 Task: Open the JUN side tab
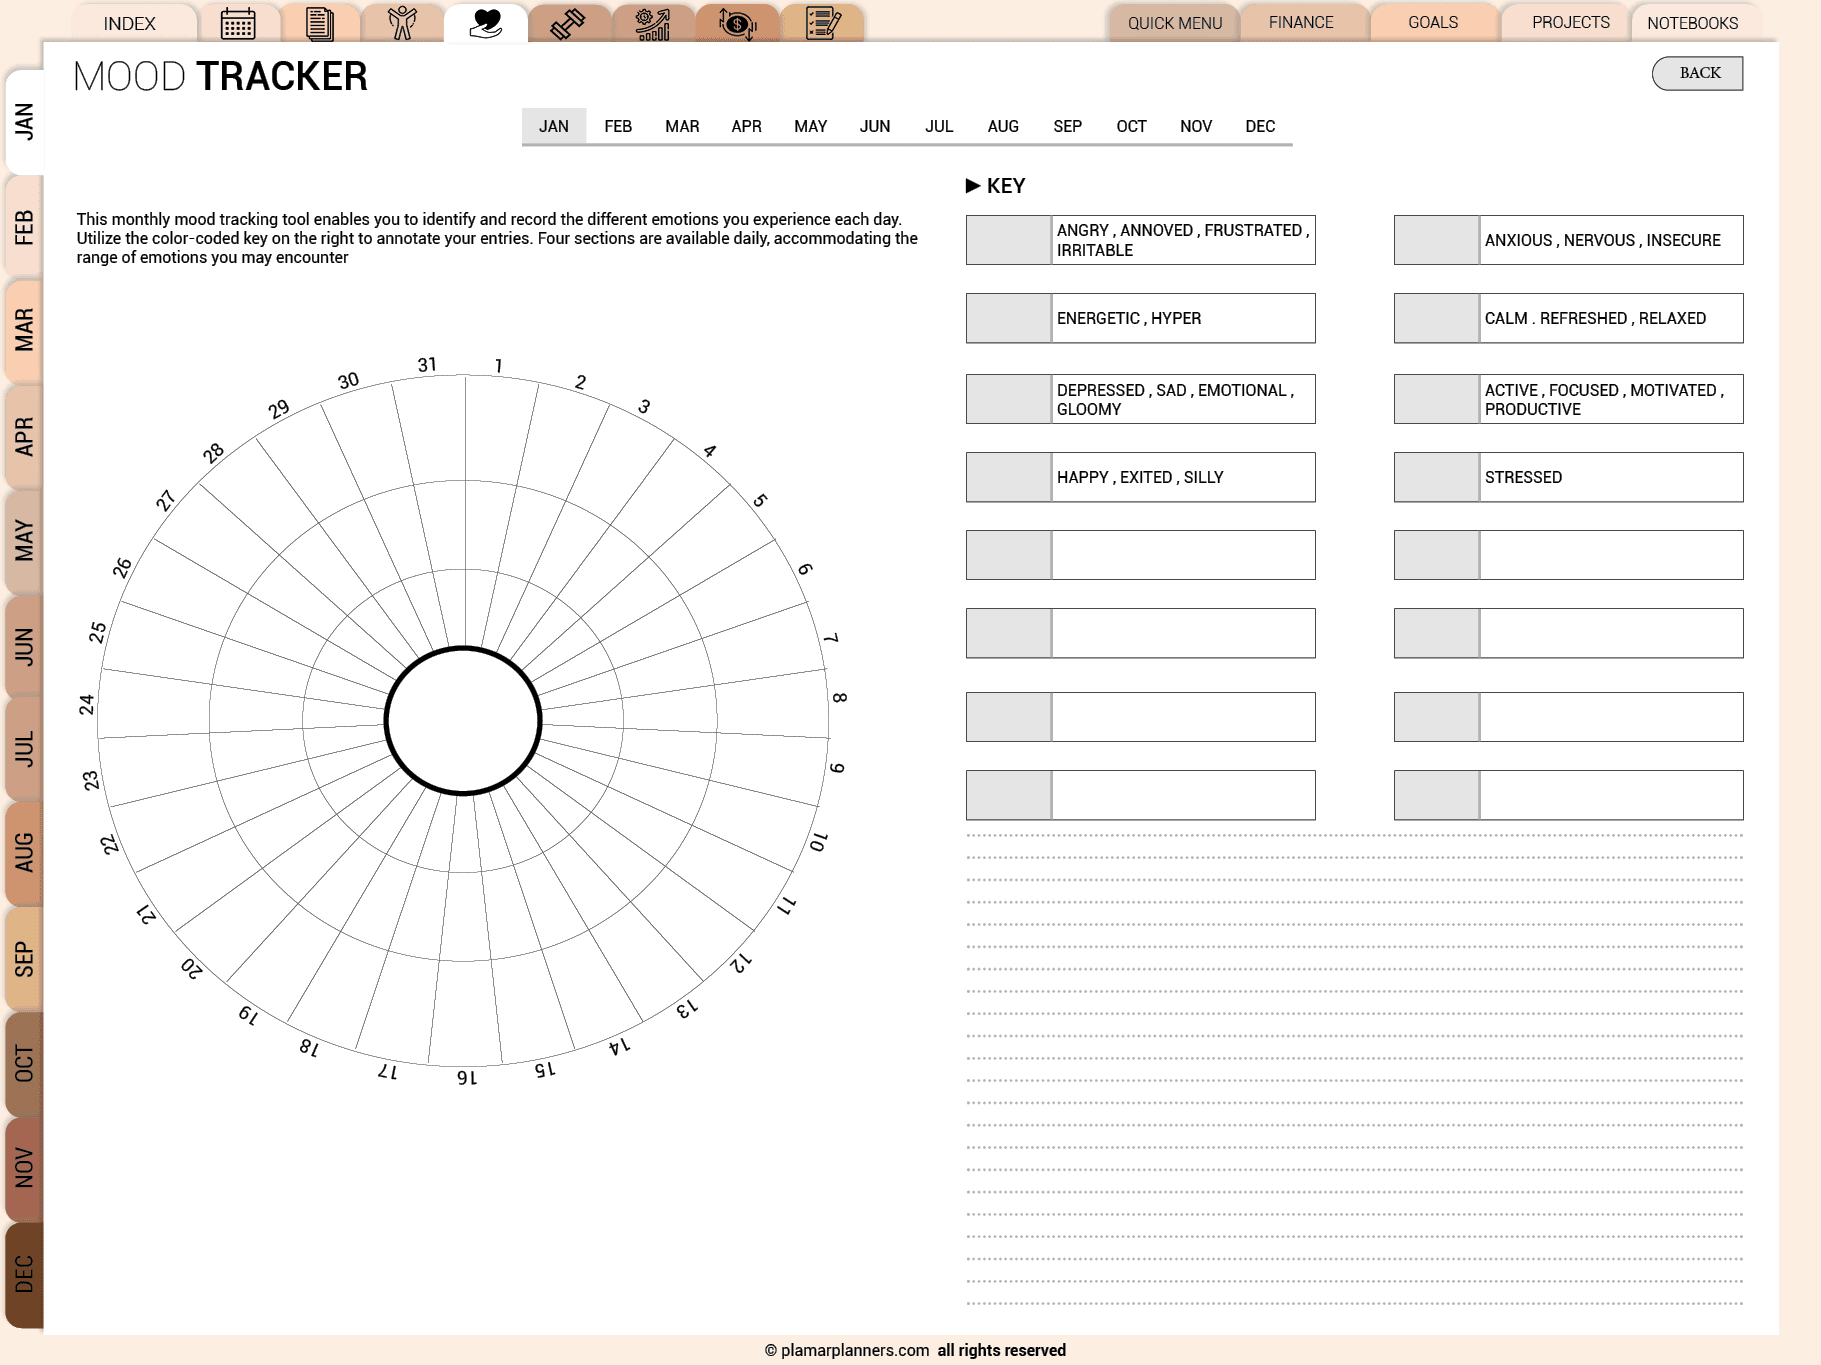pos(24,646)
